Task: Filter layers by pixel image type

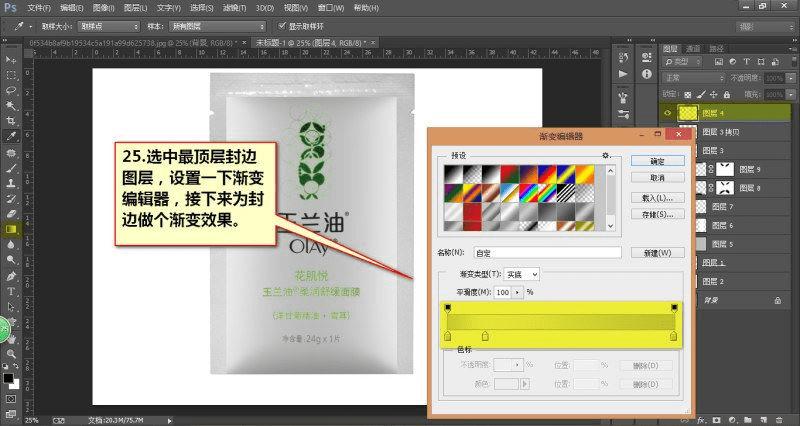Action: pos(719,62)
